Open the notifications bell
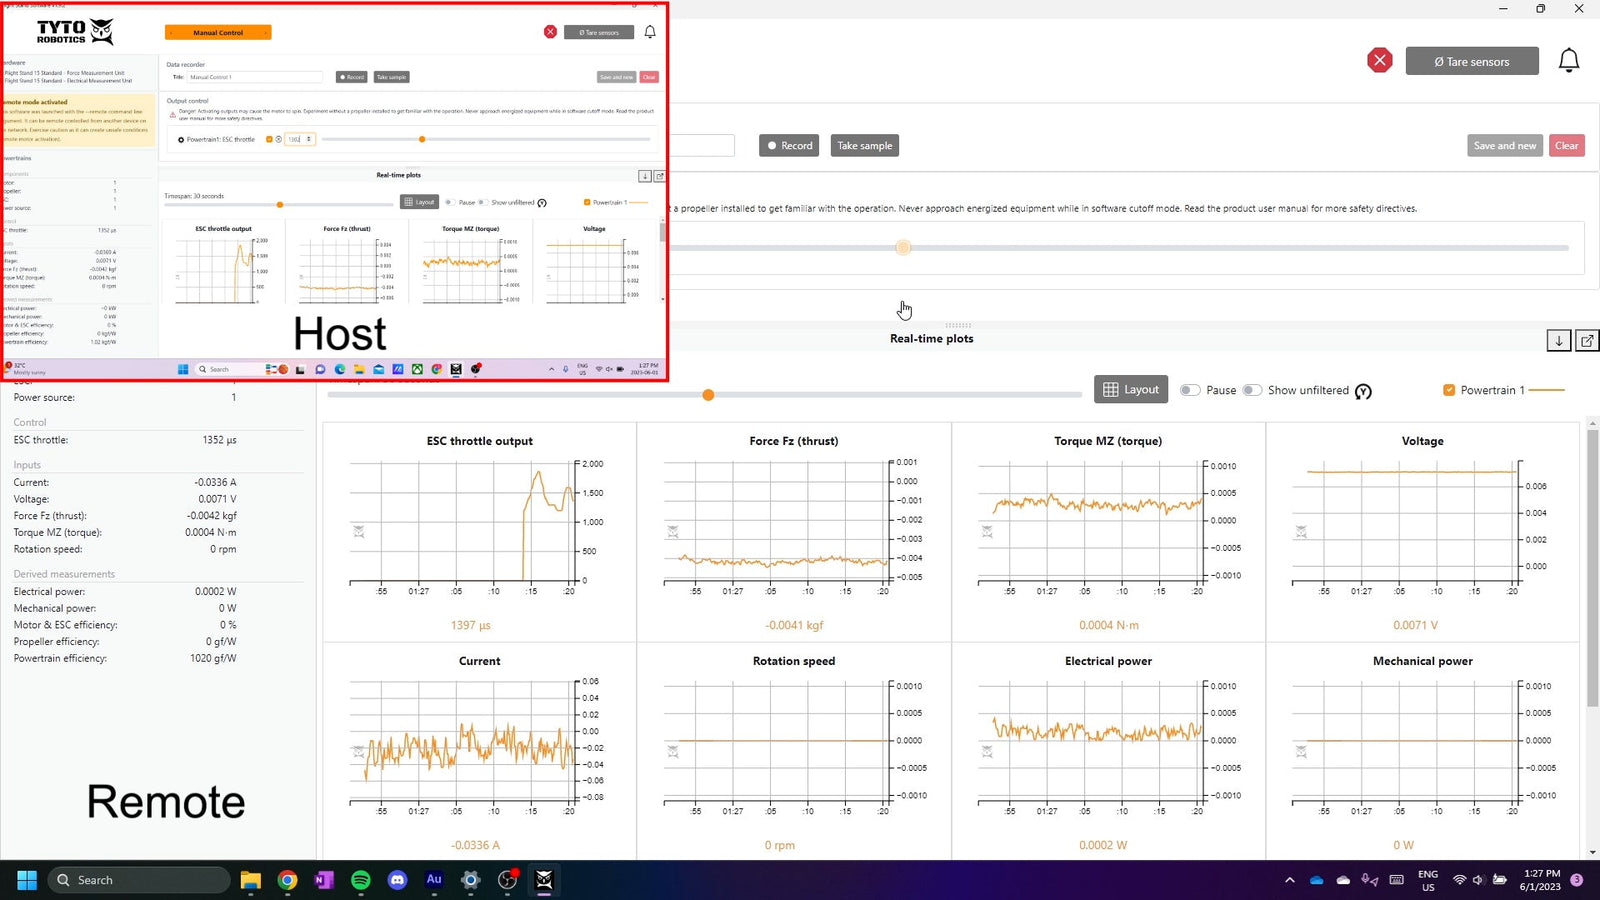The height and width of the screenshot is (900, 1600). click(x=1568, y=61)
